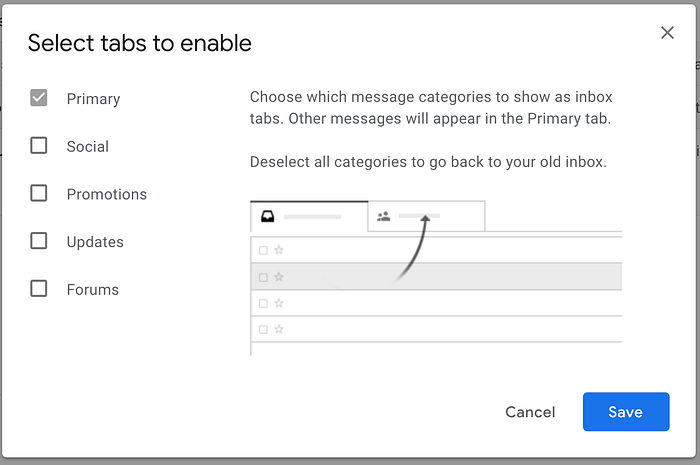Click the star in fourth preview row
700x465 pixels.
pos(279,329)
